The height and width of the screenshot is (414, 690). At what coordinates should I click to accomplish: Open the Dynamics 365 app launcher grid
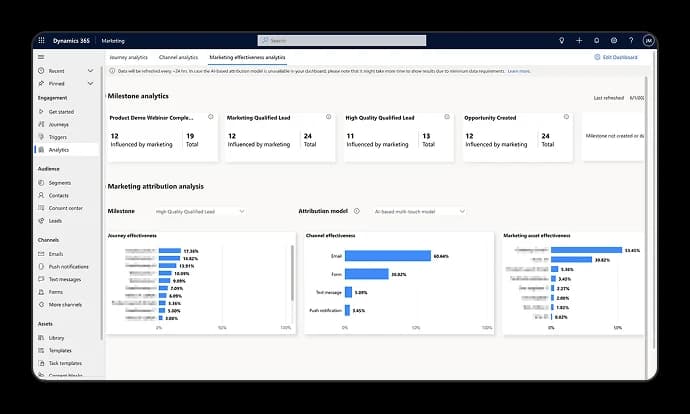(42, 41)
